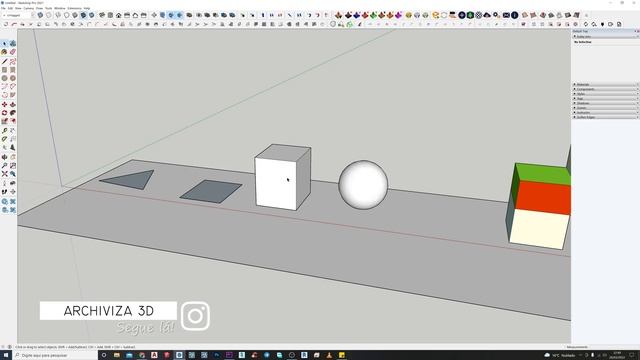This screenshot has width=640, height=360.
Task: Enable Shaded face style
Action: tap(75, 15)
